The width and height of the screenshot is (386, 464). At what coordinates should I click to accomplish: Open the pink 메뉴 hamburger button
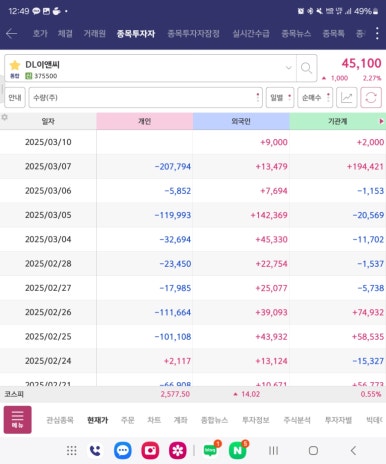tap(18, 420)
